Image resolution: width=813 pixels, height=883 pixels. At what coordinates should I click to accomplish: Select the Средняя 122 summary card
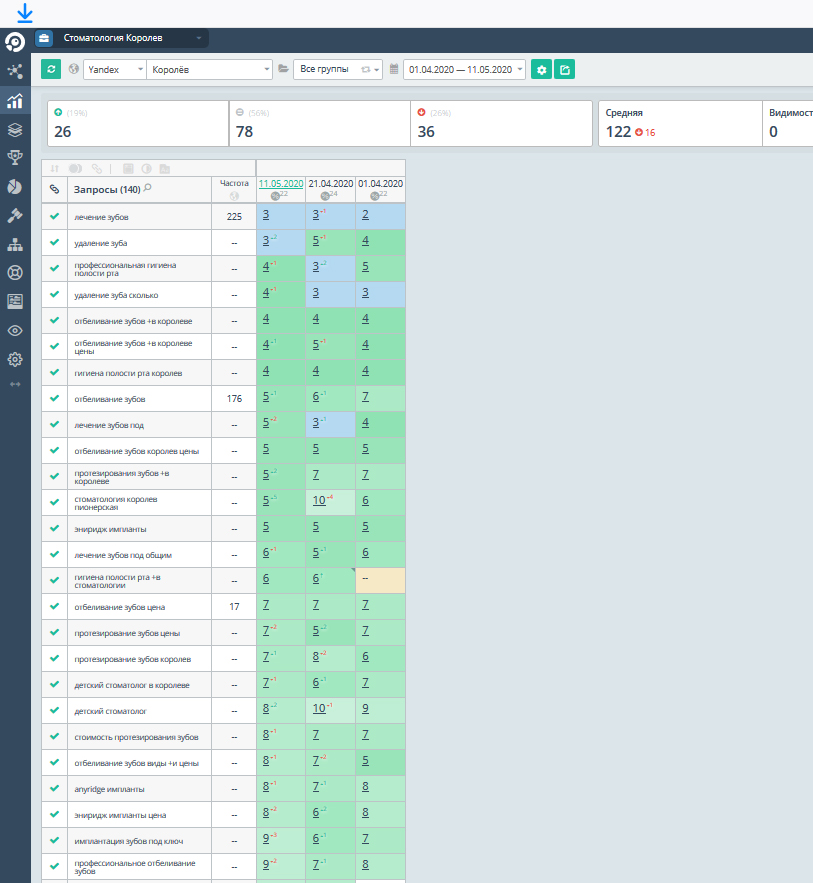point(680,123)
